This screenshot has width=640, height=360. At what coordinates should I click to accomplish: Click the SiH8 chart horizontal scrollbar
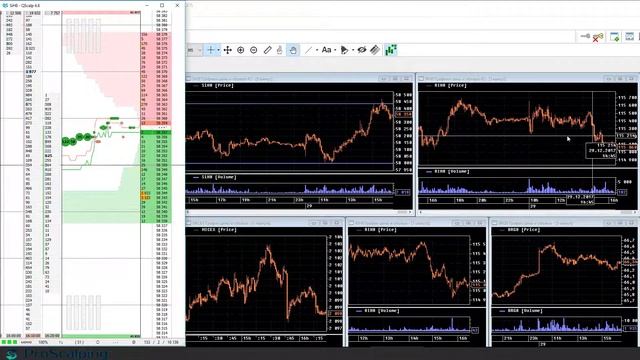coord(299,212)
